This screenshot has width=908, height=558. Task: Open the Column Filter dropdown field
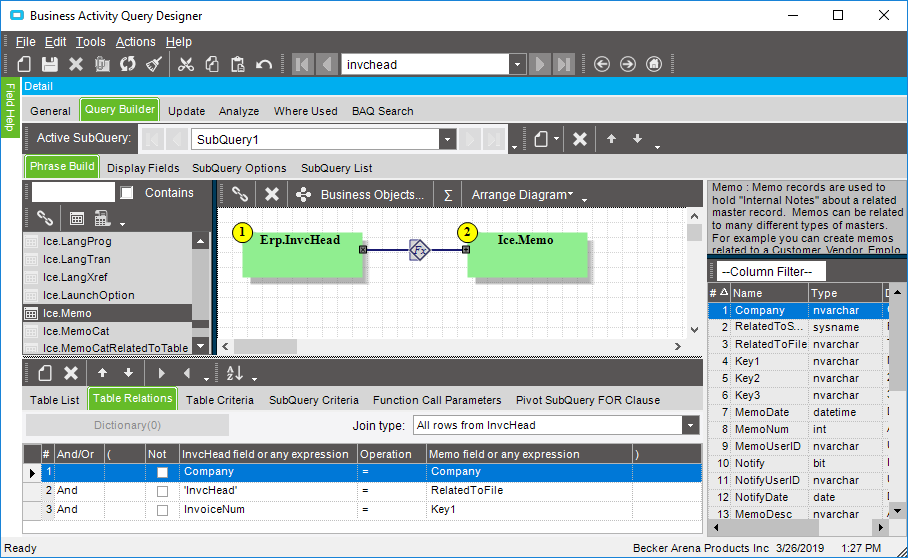[771, 271]
